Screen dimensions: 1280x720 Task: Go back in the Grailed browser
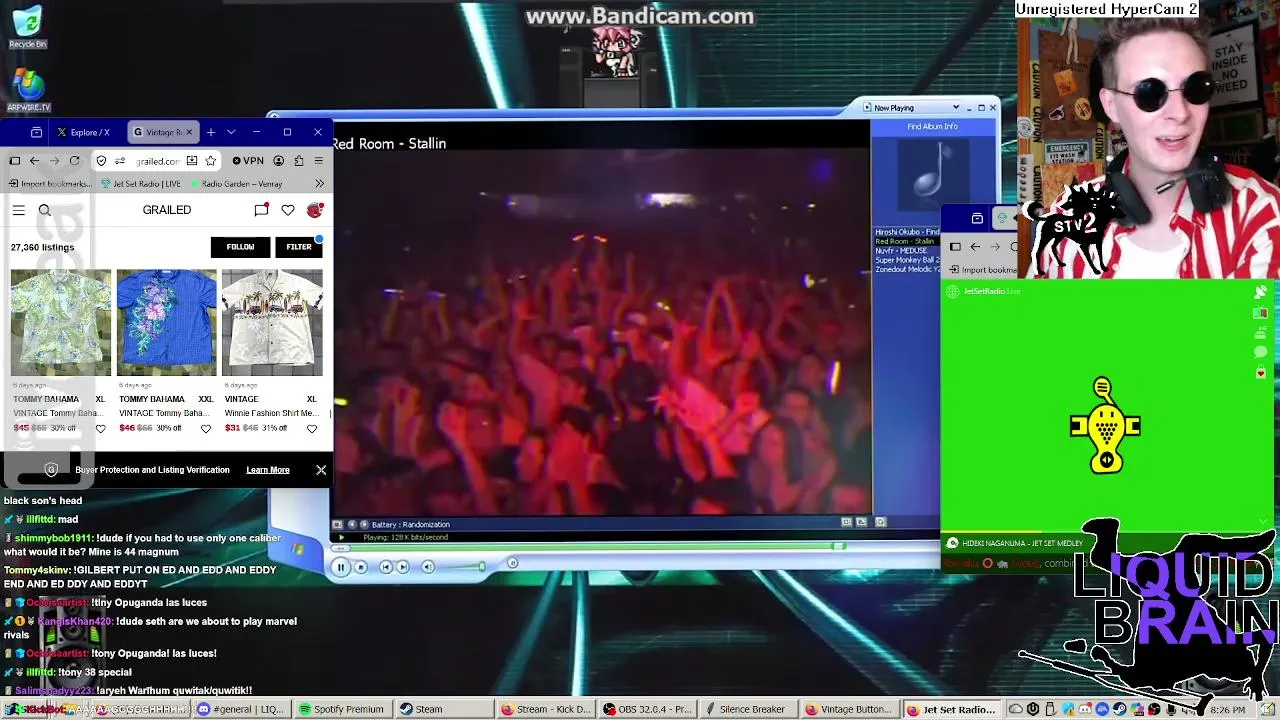pos(34,160)
